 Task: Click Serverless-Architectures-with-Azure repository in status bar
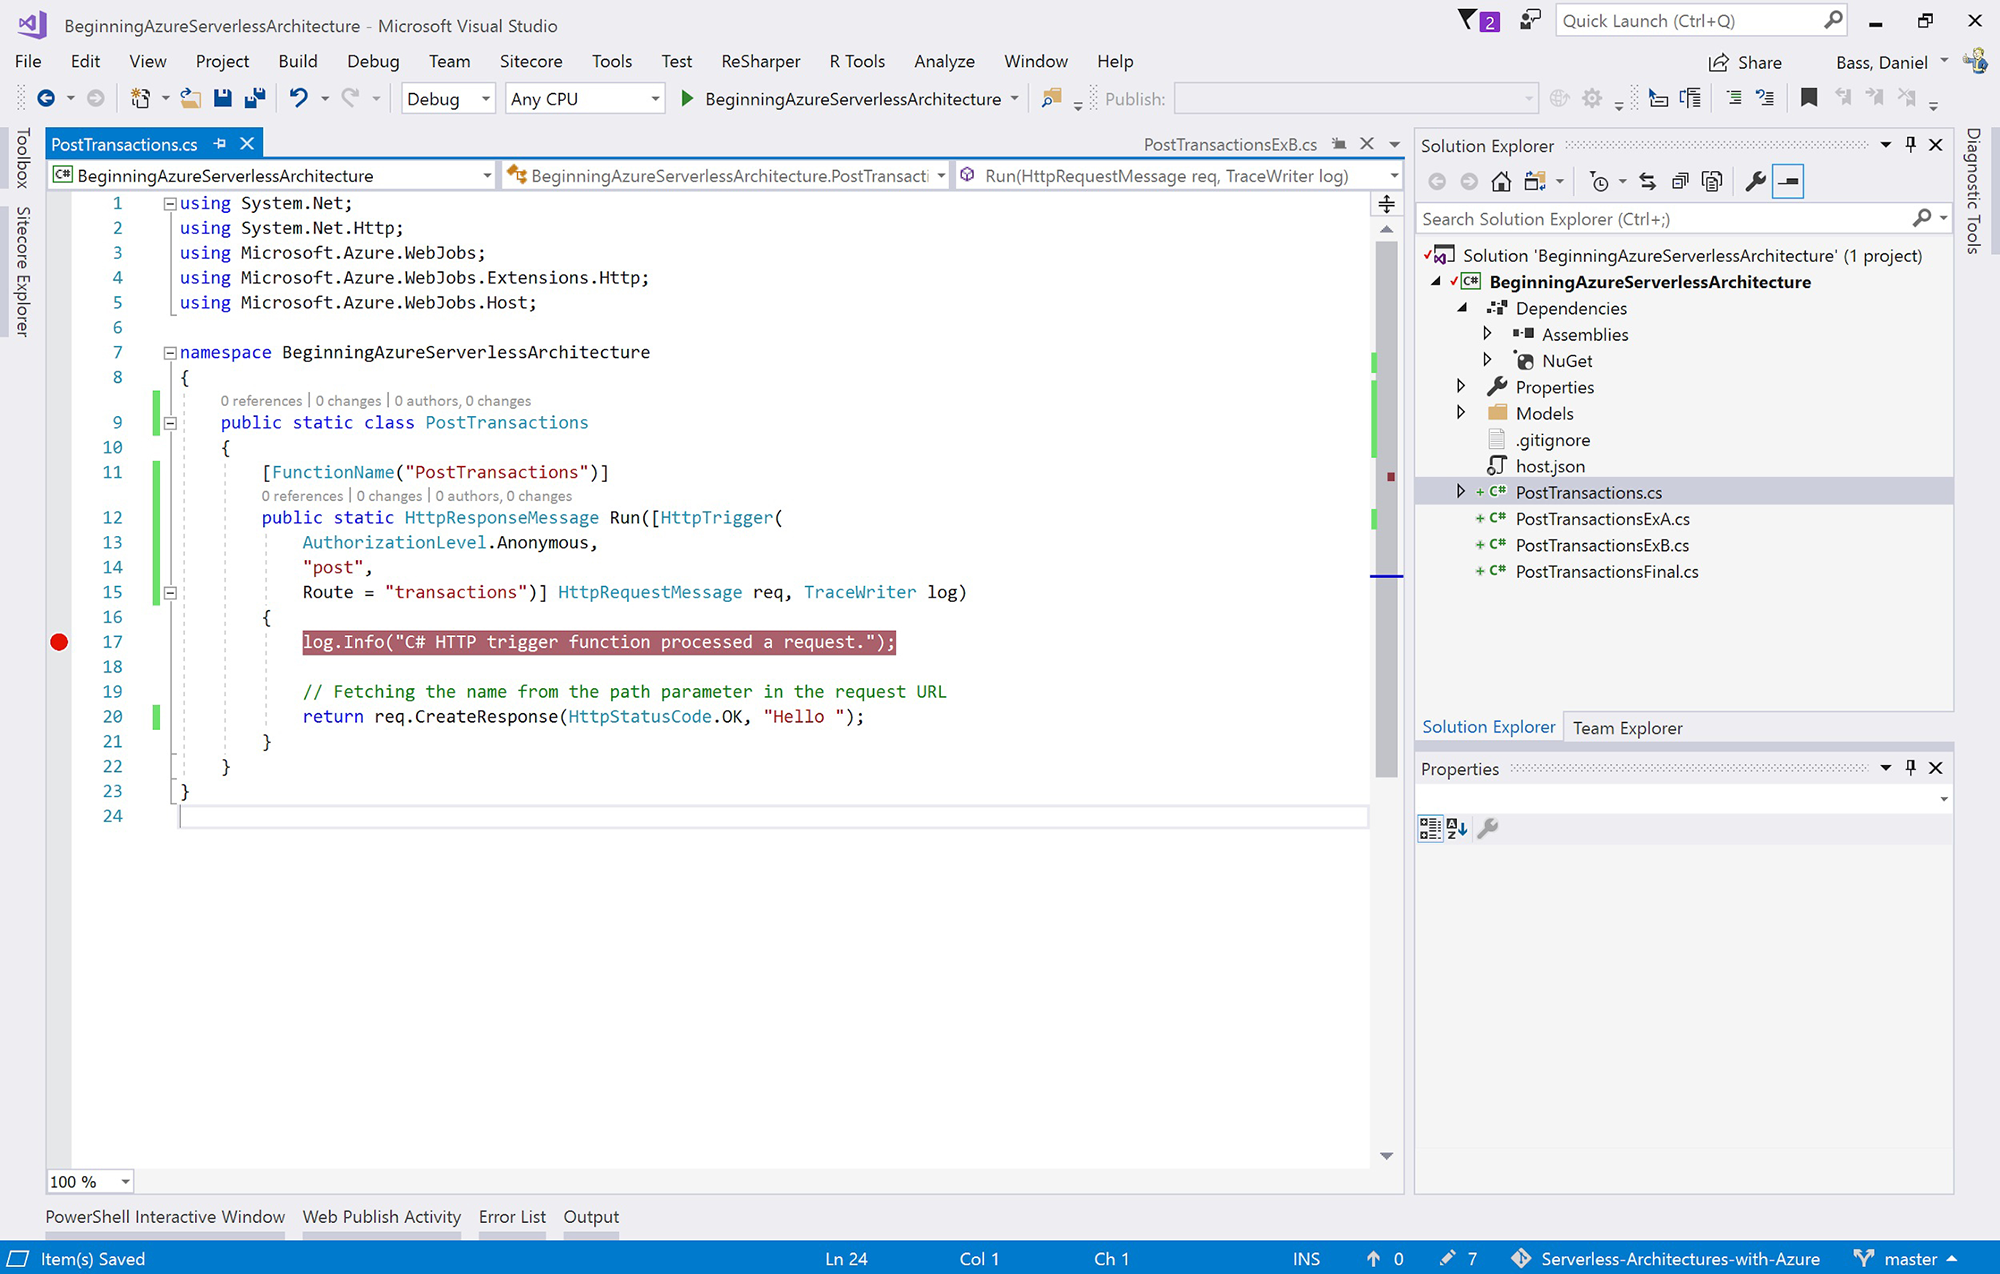[x=1666, y=1259]
